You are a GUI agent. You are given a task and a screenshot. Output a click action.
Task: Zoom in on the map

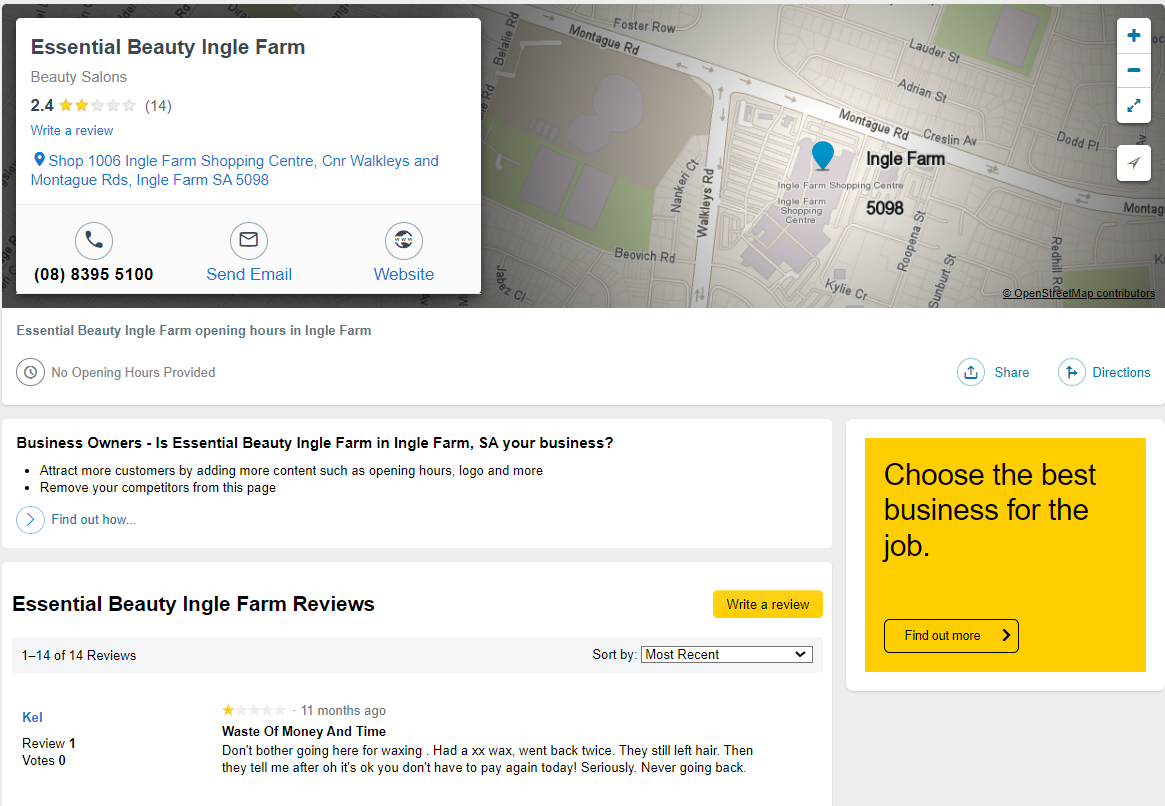coord(1134,36)
